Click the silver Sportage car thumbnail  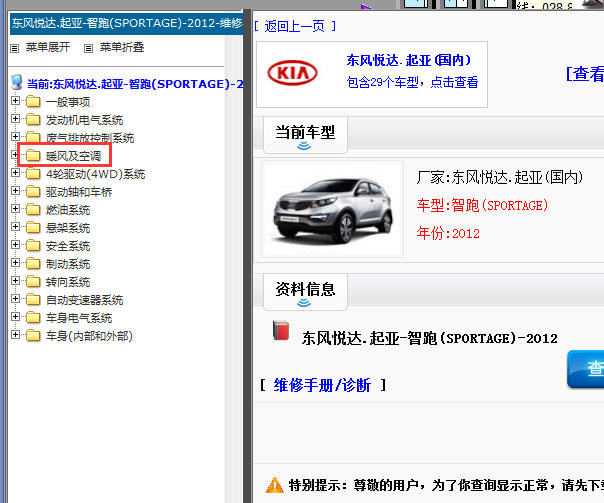[x=332, y=209]
